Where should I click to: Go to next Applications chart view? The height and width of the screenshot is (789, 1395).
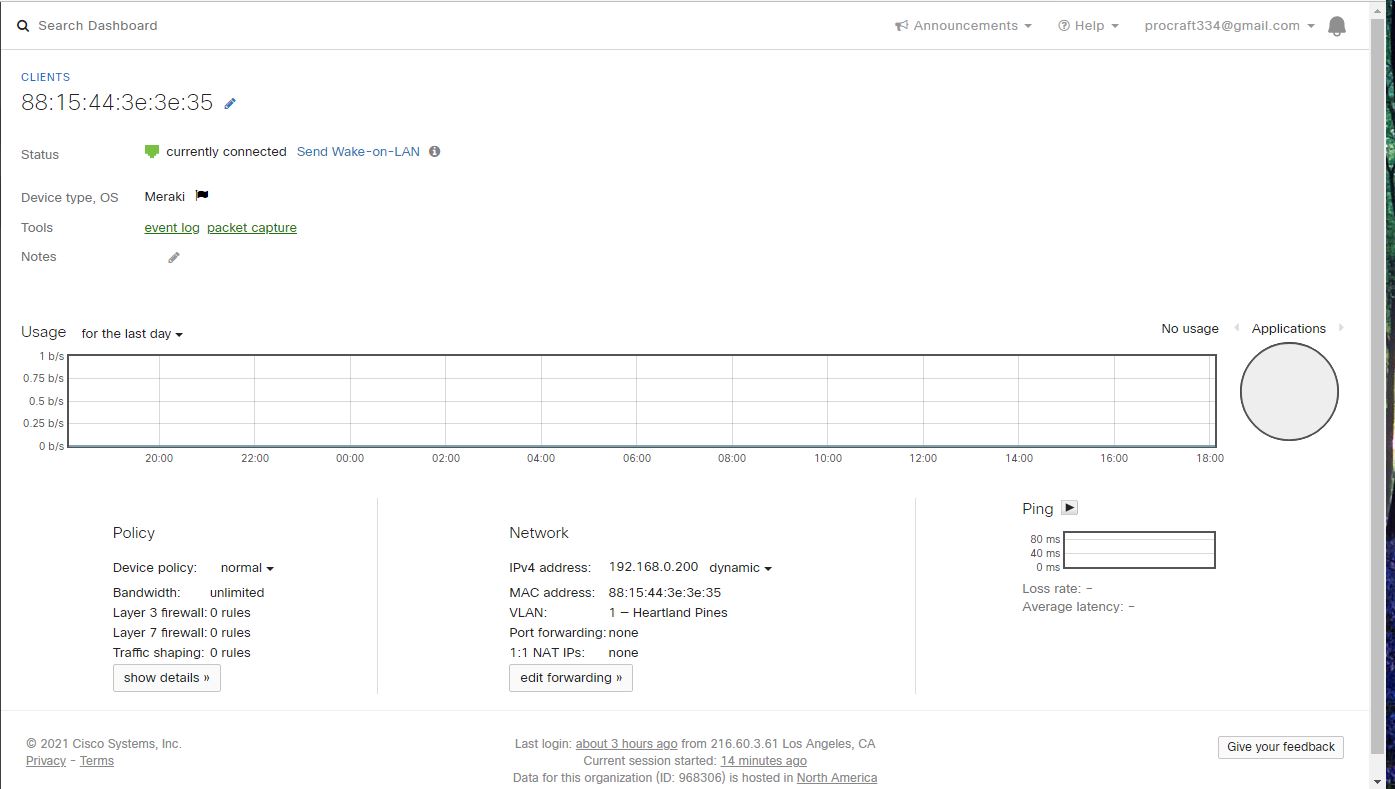click(1341, 328)
